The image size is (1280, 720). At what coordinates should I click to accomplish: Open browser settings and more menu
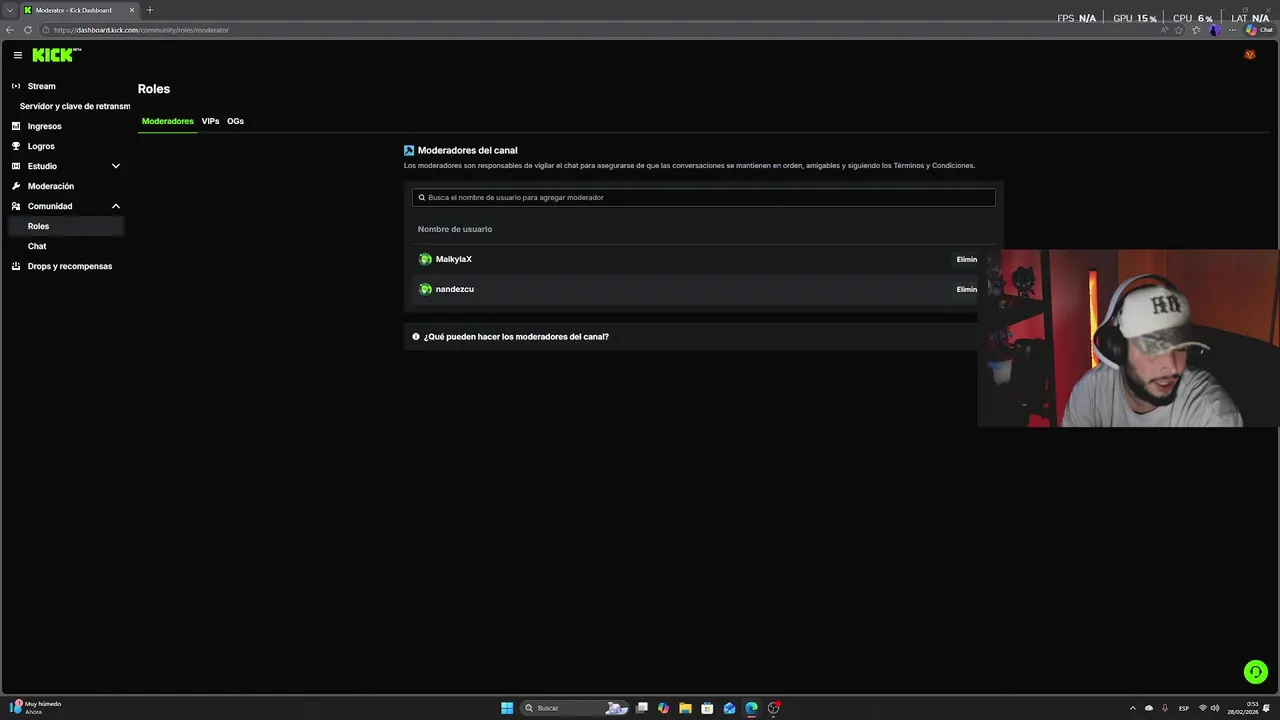[x=1232, y=30]
